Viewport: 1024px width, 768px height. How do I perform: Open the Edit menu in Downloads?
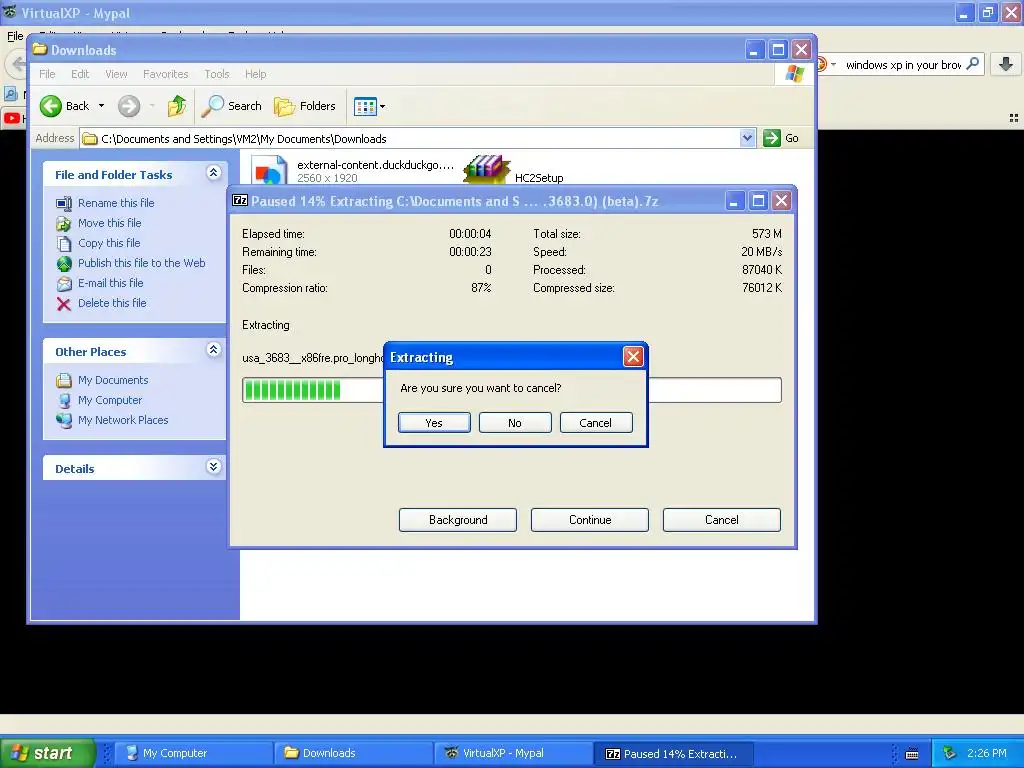[80, 74]
